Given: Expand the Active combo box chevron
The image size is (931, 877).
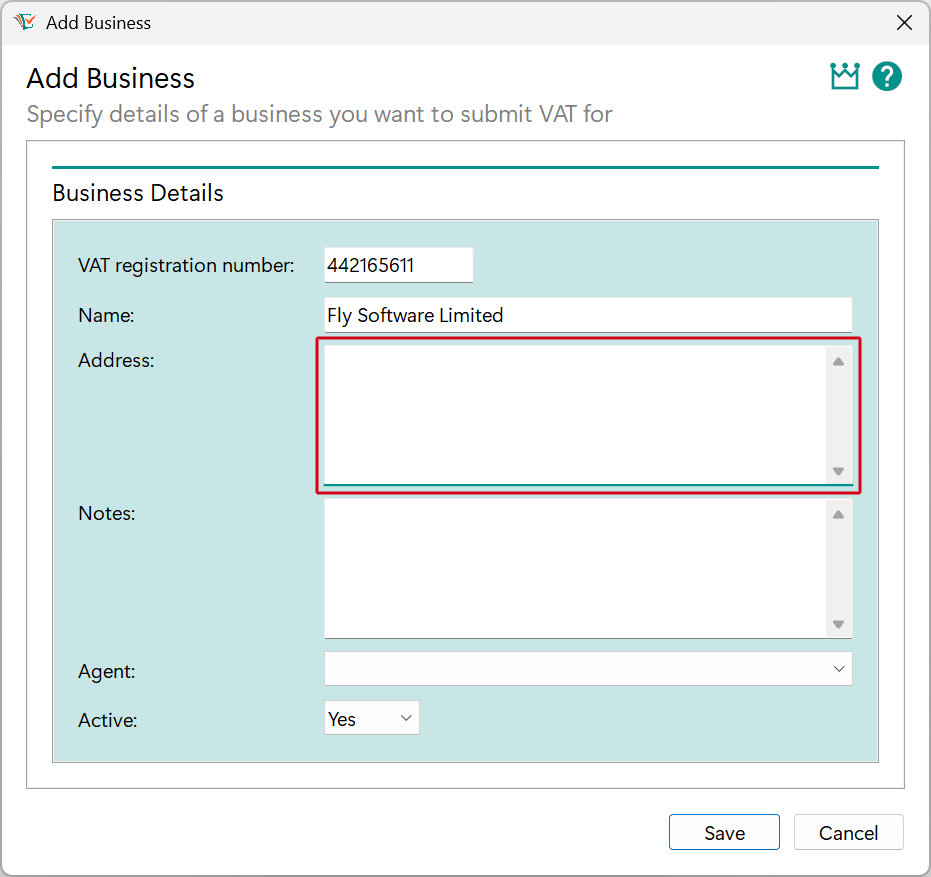Looking at the screenshot, I should pos(404,717).
